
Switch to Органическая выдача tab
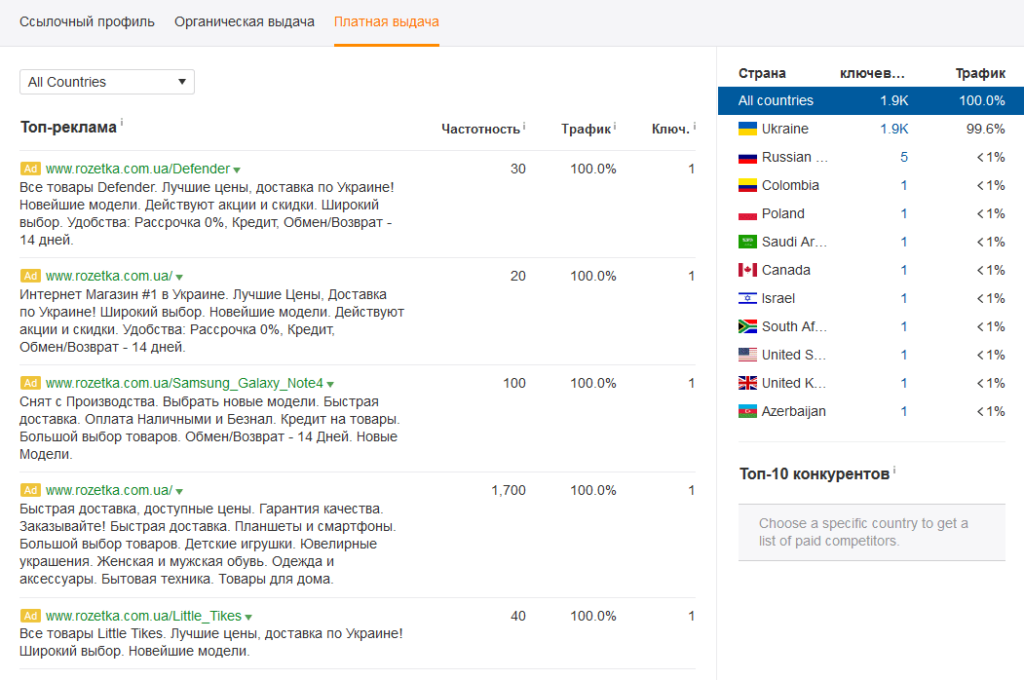click(x=244, y=21)
